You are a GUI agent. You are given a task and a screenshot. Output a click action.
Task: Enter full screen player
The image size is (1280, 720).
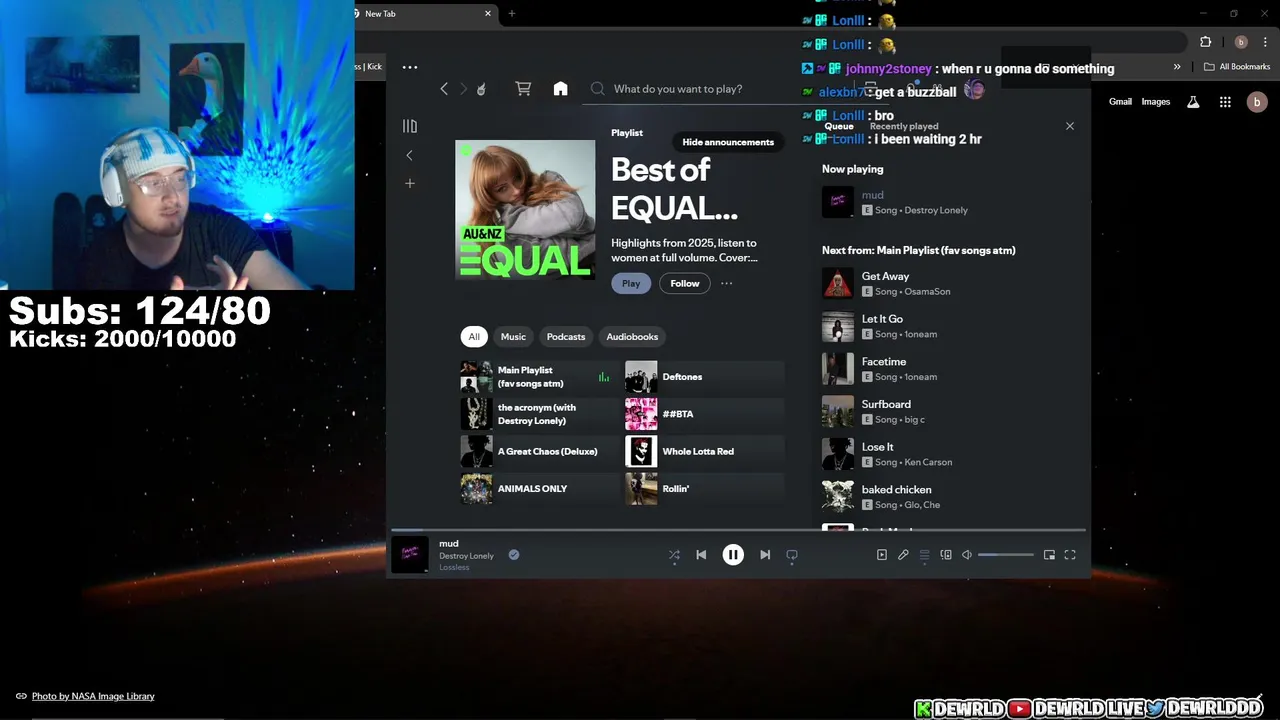point(1070,555)
